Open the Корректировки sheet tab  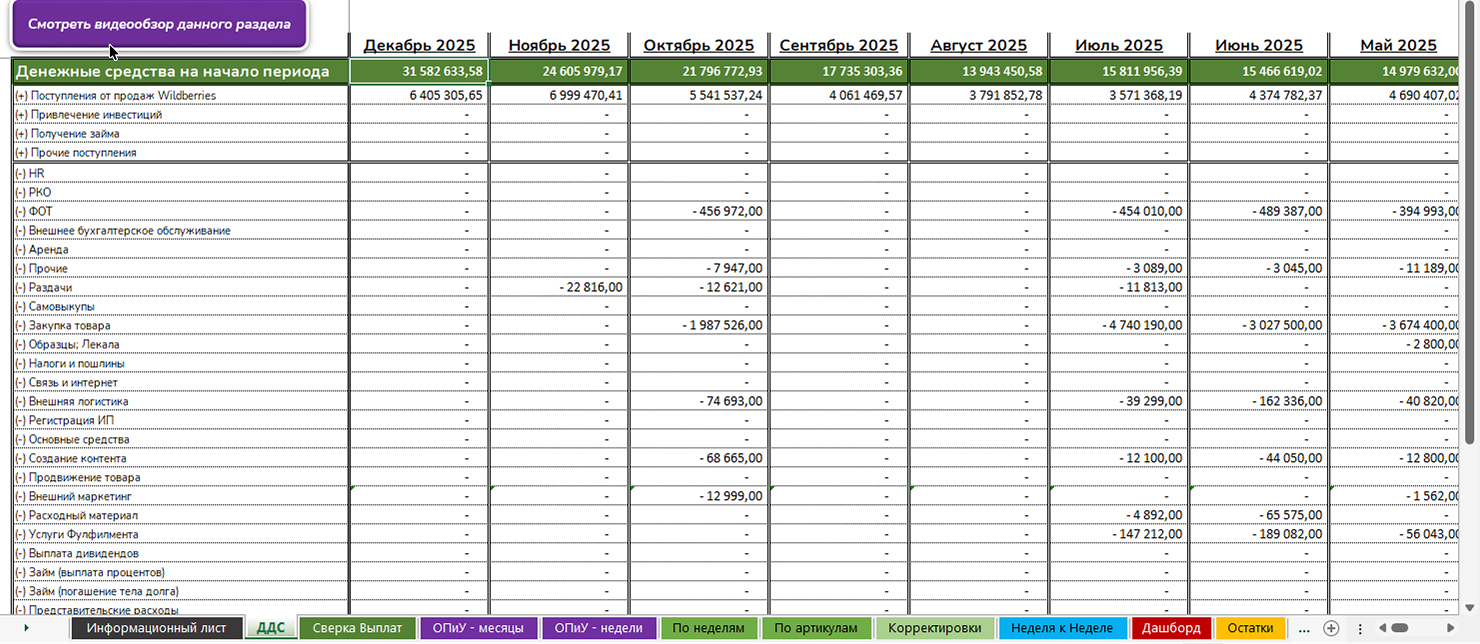(x=935, y=628)
